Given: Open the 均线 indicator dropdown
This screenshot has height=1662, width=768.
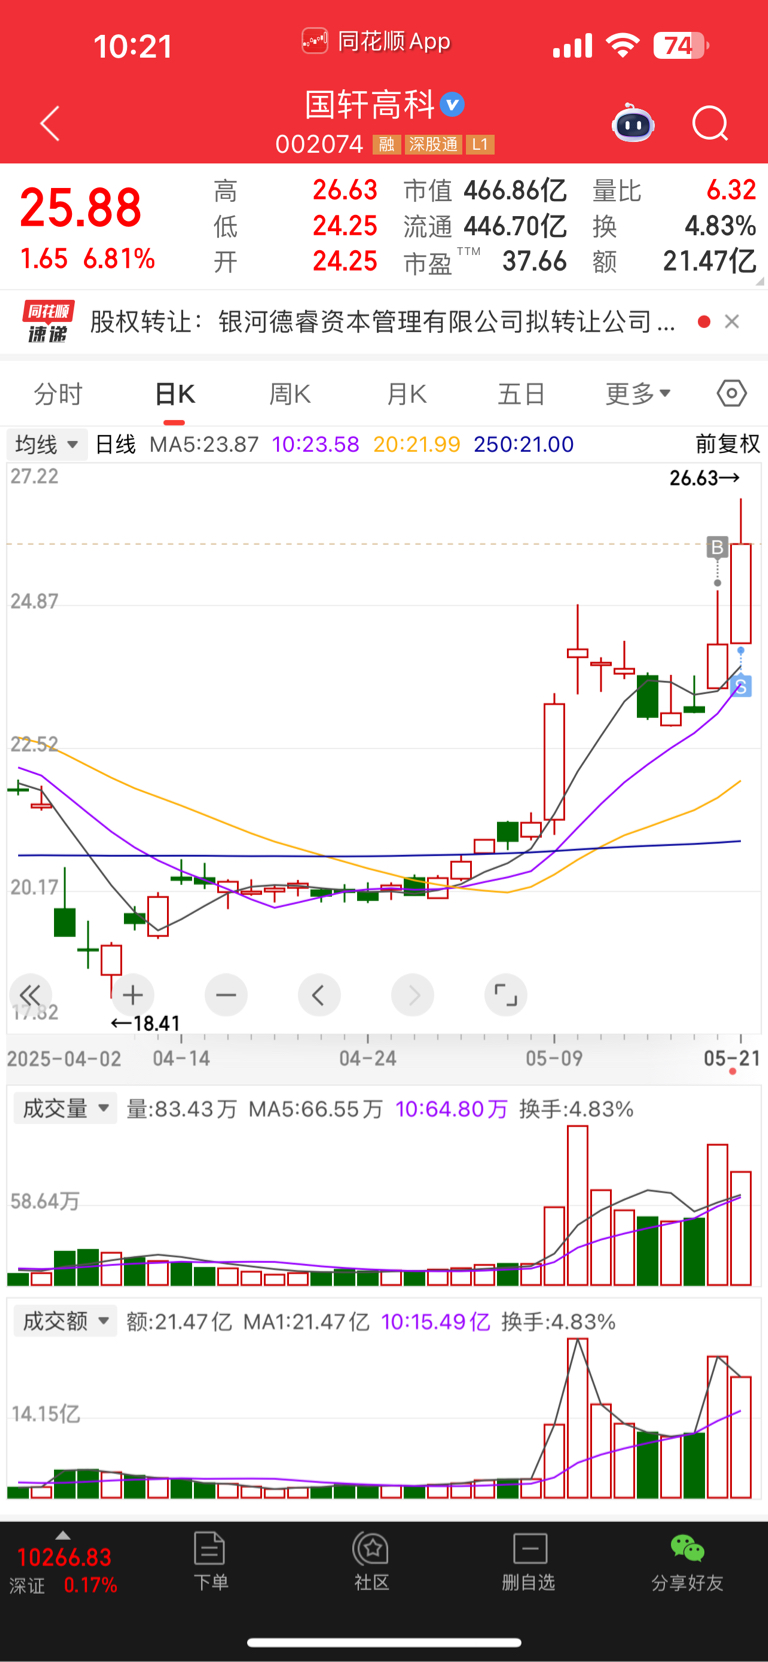Looking at the screenshot, I should tap(46, 444).
